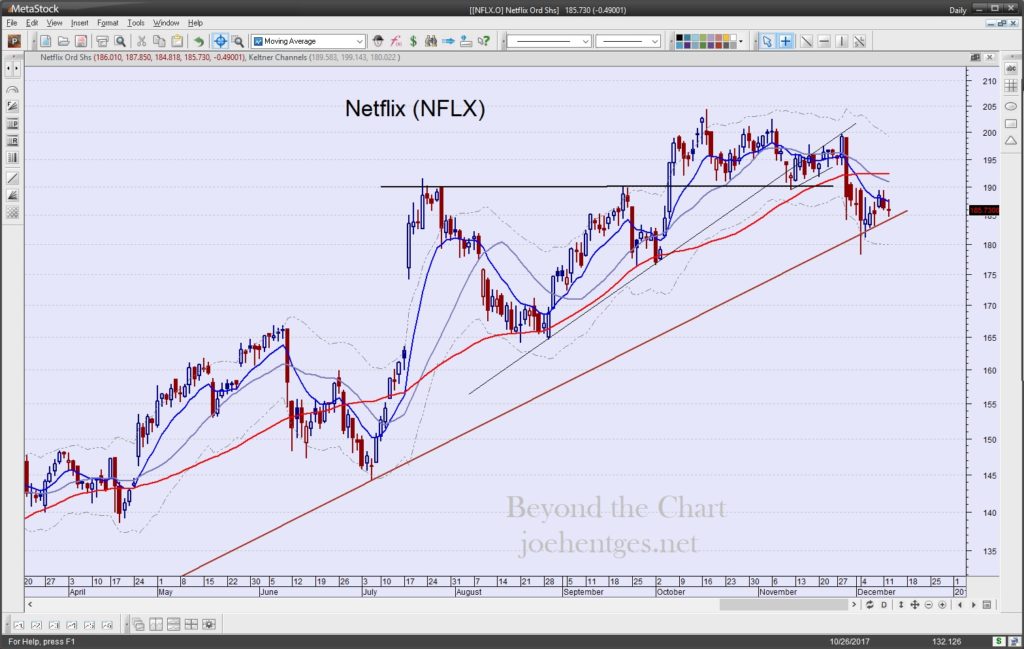1024x649 pixels.
Task: Click the arc drawing tool in left sidebar
Action: [12, 89]
